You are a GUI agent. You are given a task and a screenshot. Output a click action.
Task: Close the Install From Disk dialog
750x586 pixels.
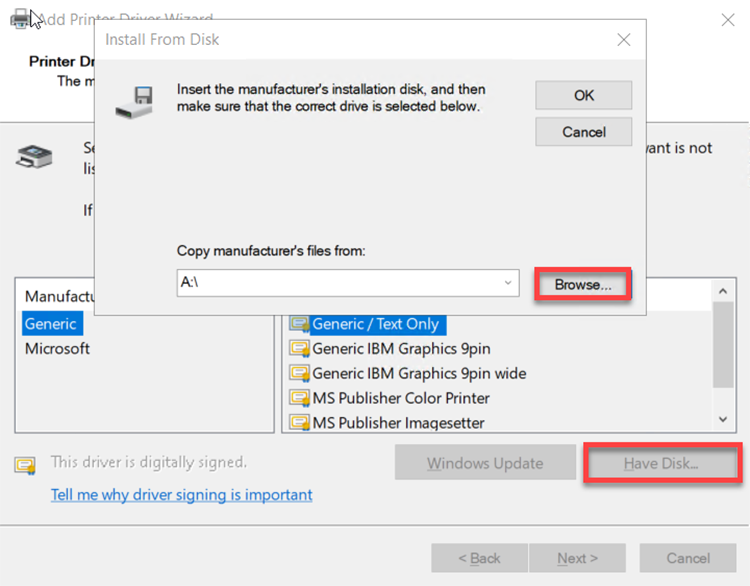coord(624,40)
